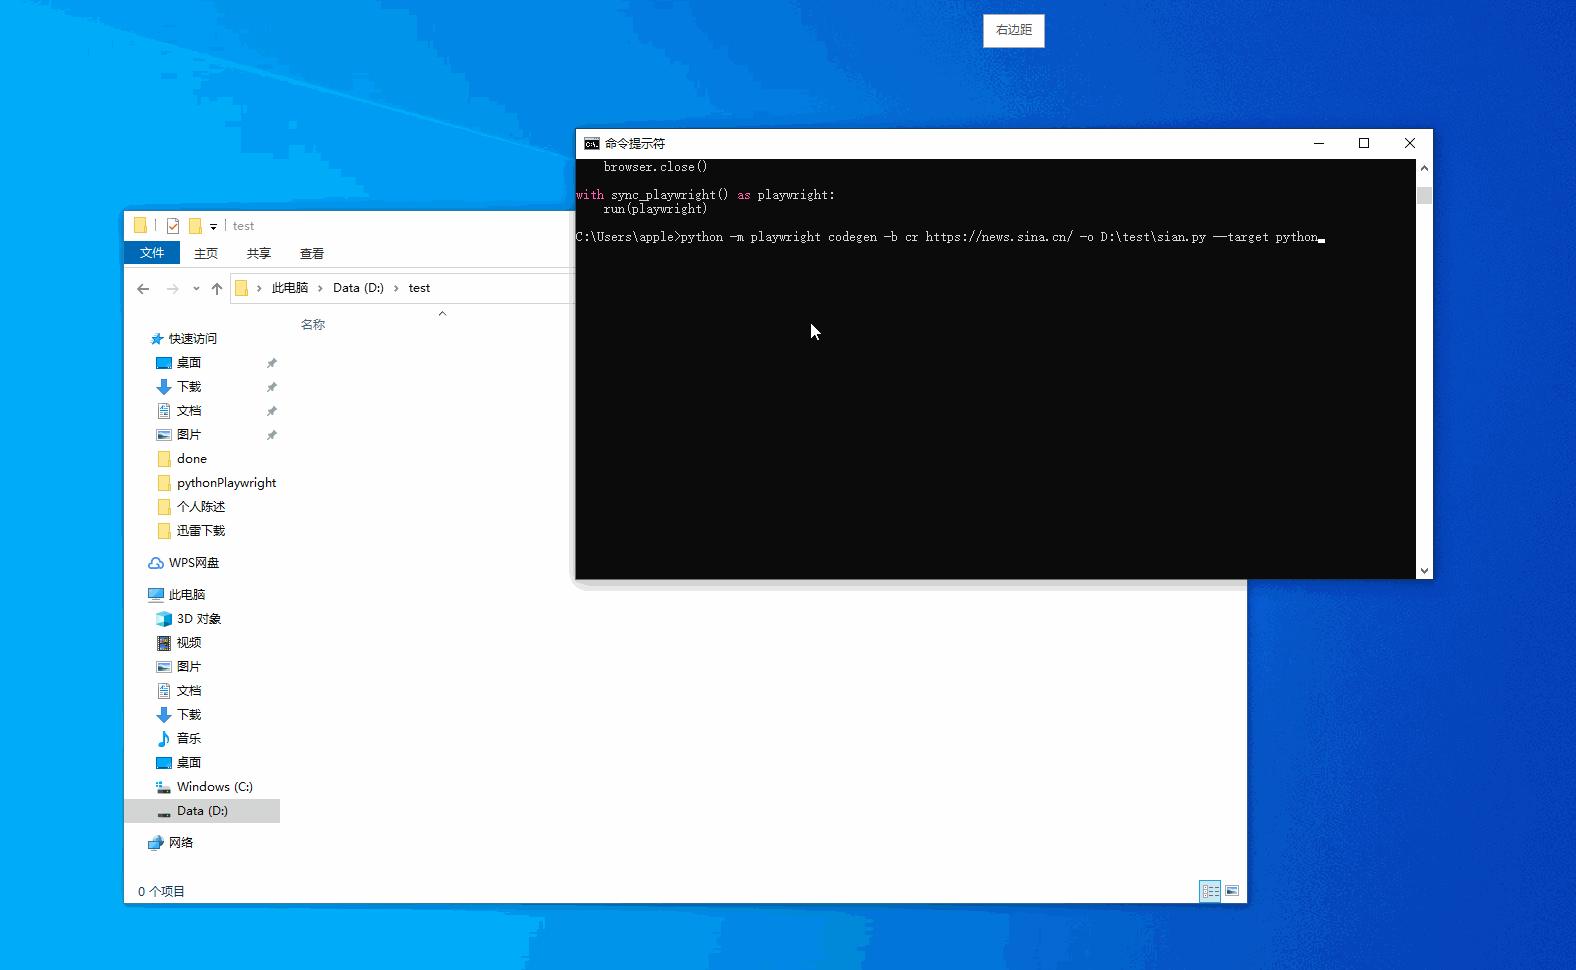The width and height of the screenshot is (1576, 970).
Task: Select 网络 in navigation pane
Action: 181,843
